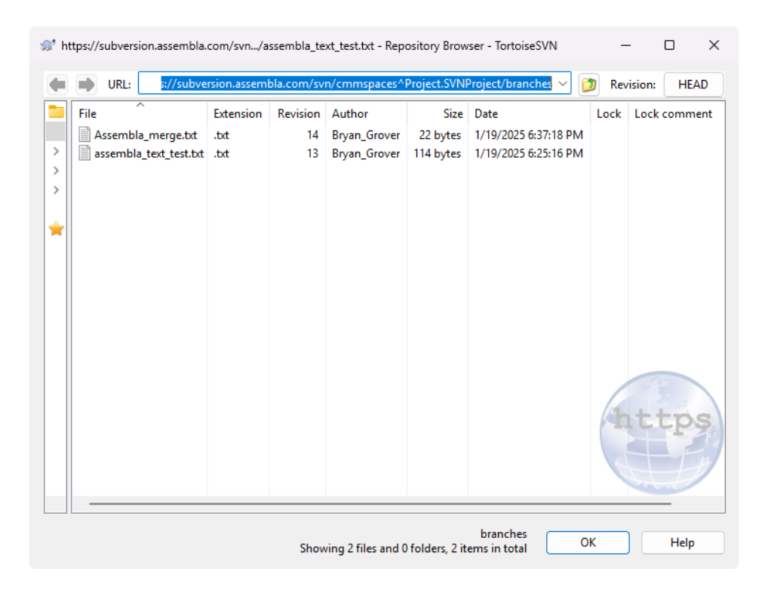Screen dimensions: 768x596
Task: Click assembla_text_test.txt file icon
Action: 85,154
